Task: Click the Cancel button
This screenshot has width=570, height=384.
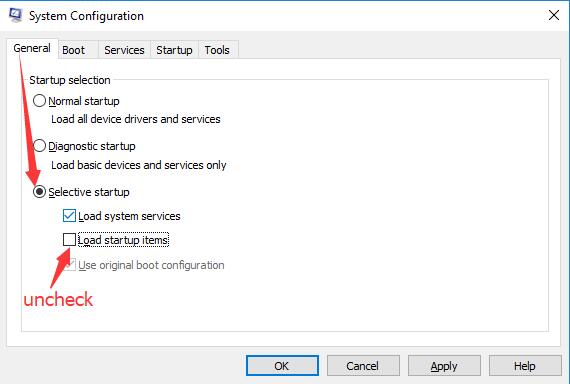Action: click(363, 365)
